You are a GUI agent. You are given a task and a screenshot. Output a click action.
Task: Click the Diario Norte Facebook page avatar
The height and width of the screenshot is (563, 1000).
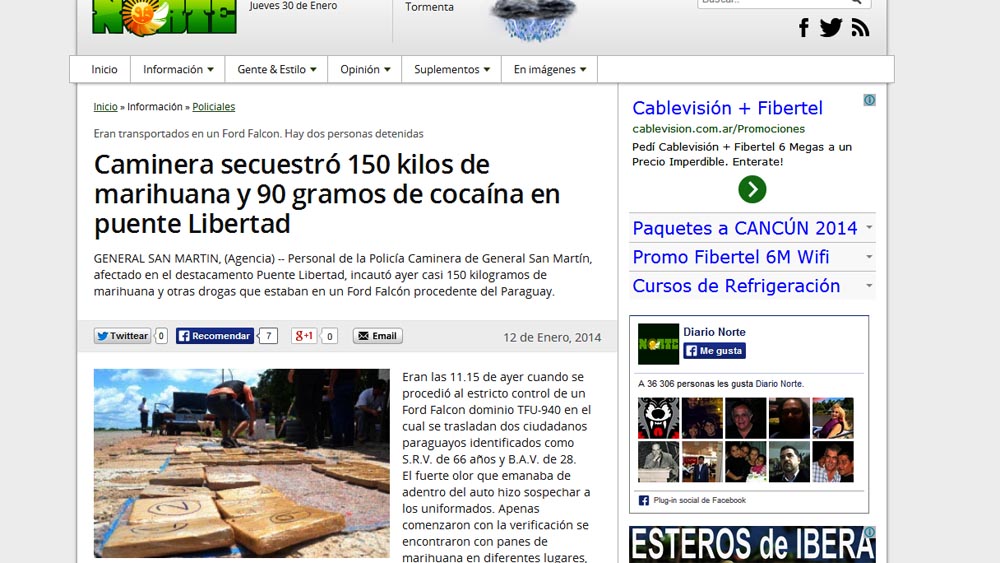658,344
